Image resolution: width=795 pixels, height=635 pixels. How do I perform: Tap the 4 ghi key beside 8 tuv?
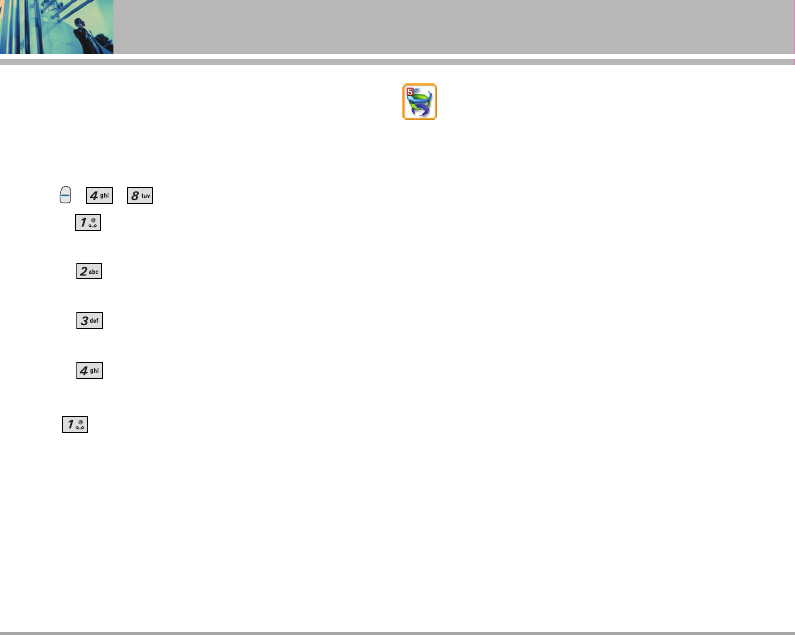click(99, 195)
